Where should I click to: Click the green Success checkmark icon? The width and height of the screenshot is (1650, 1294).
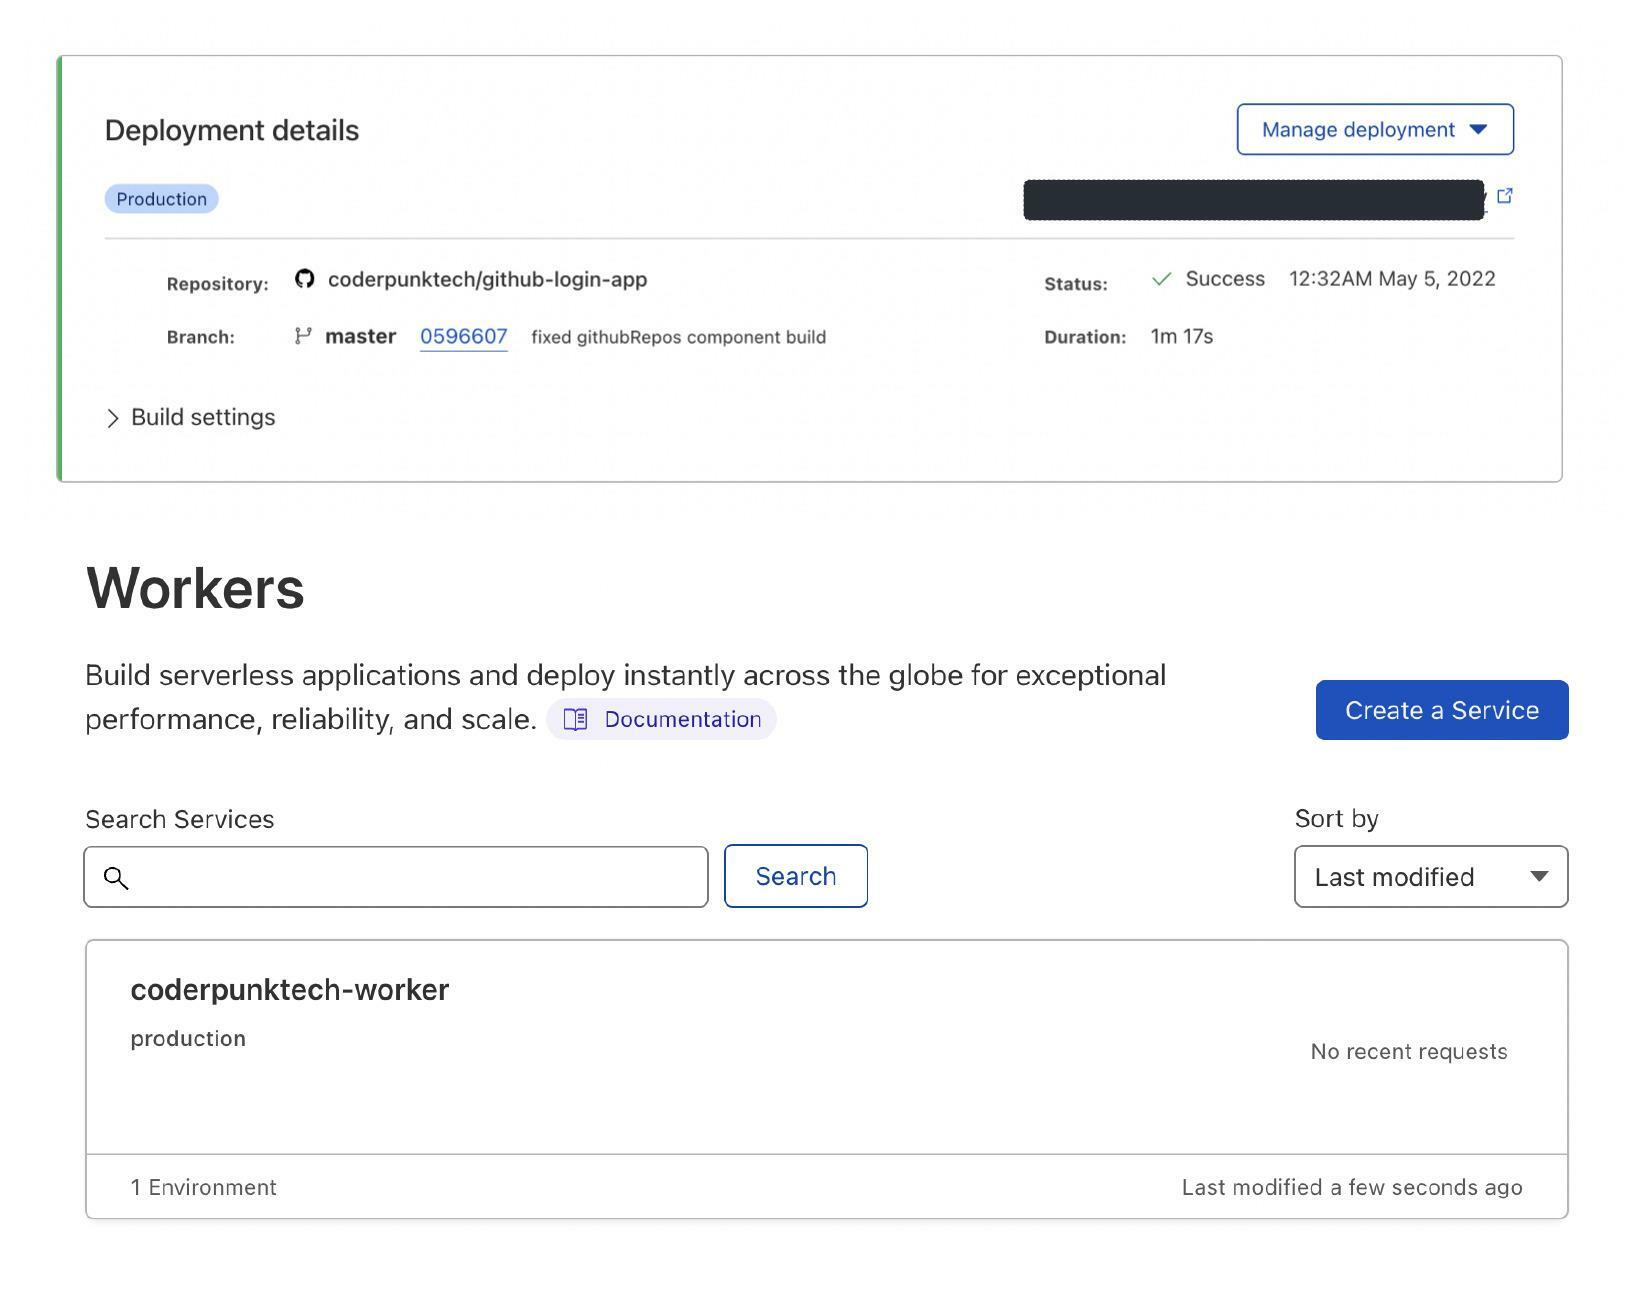point(1161,279)
